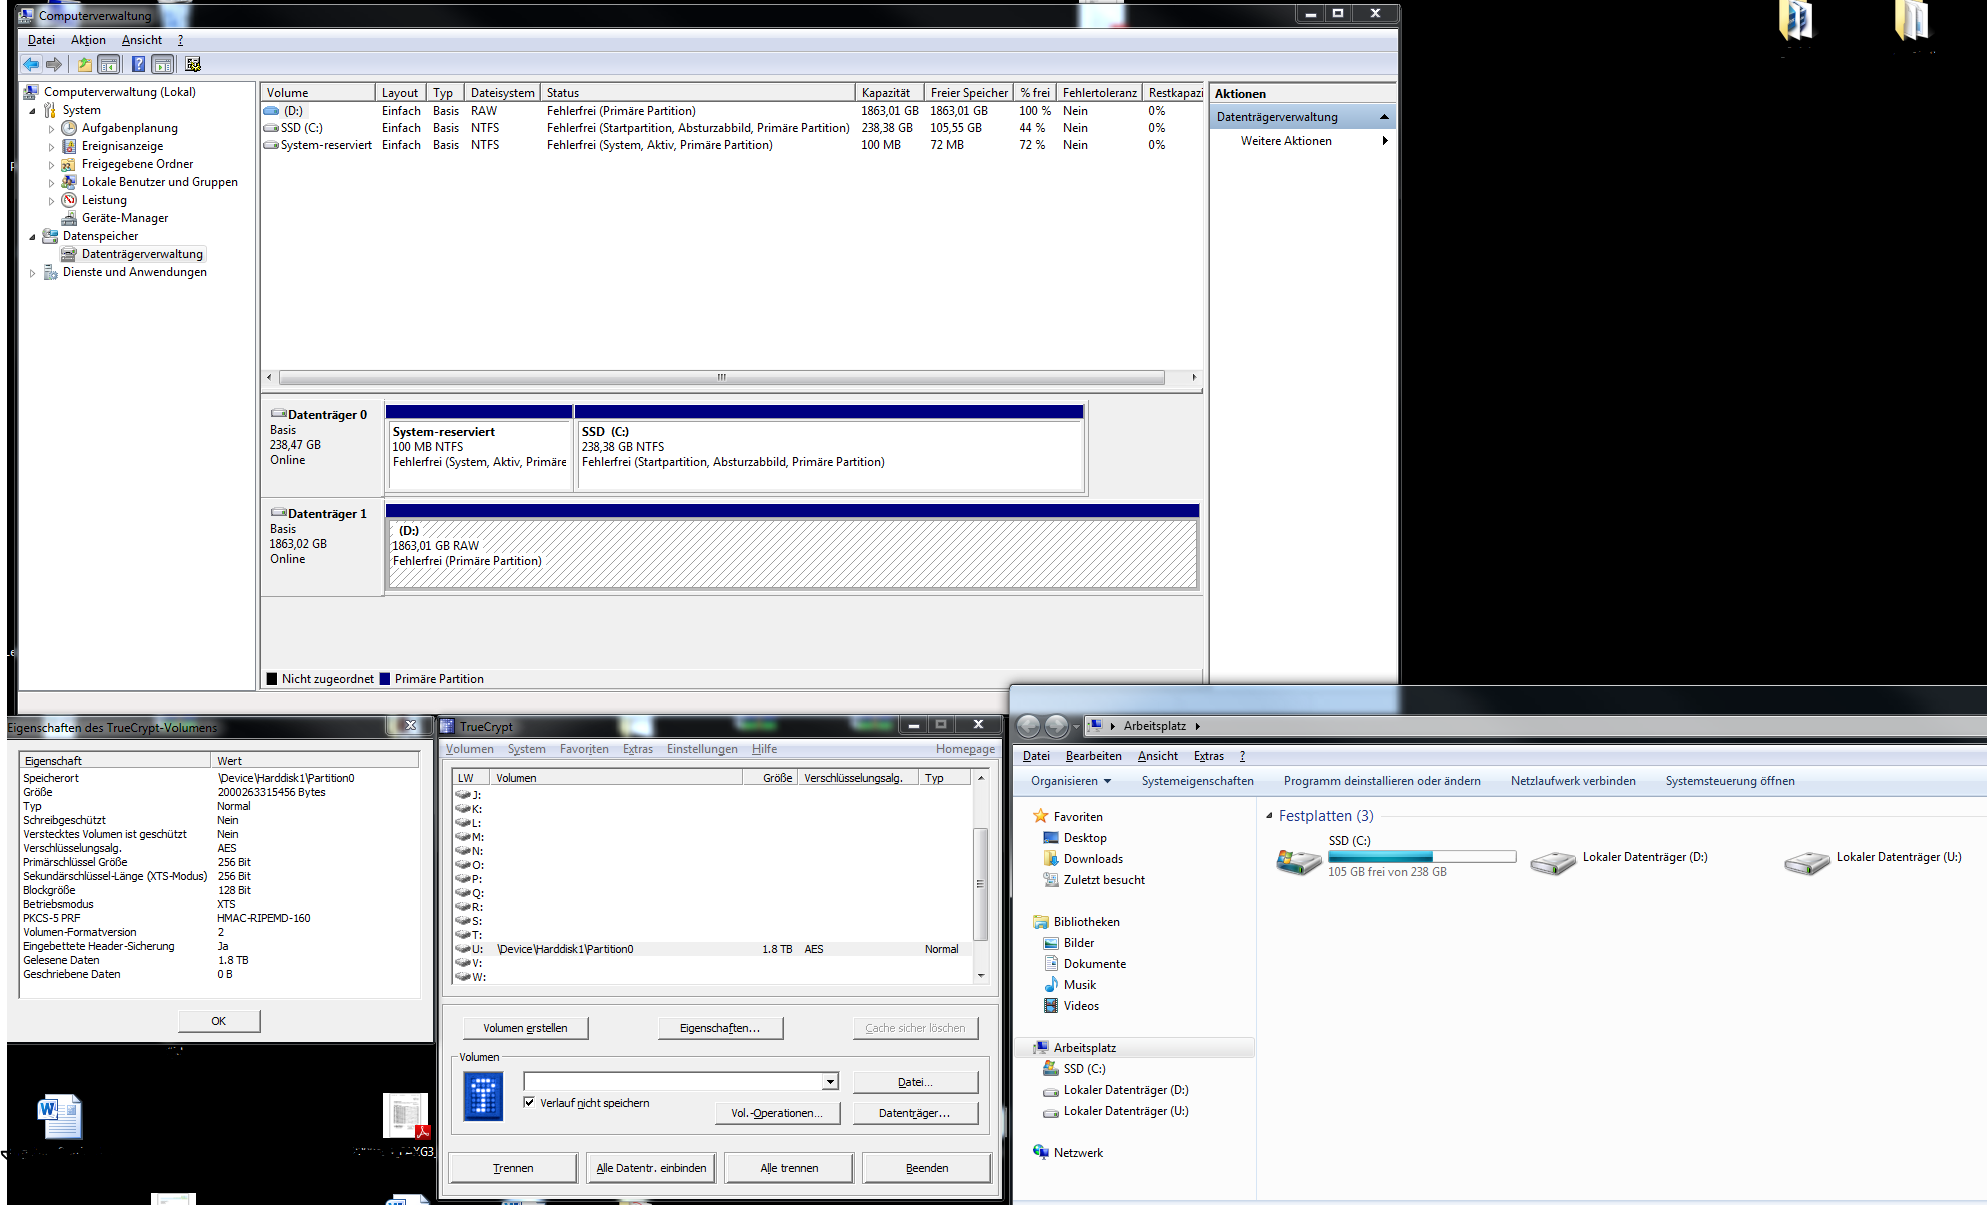Viewport: 1987px width, 1205px height.
Task: Open Geräte-Manager in the tree
Action: [124, 218]
